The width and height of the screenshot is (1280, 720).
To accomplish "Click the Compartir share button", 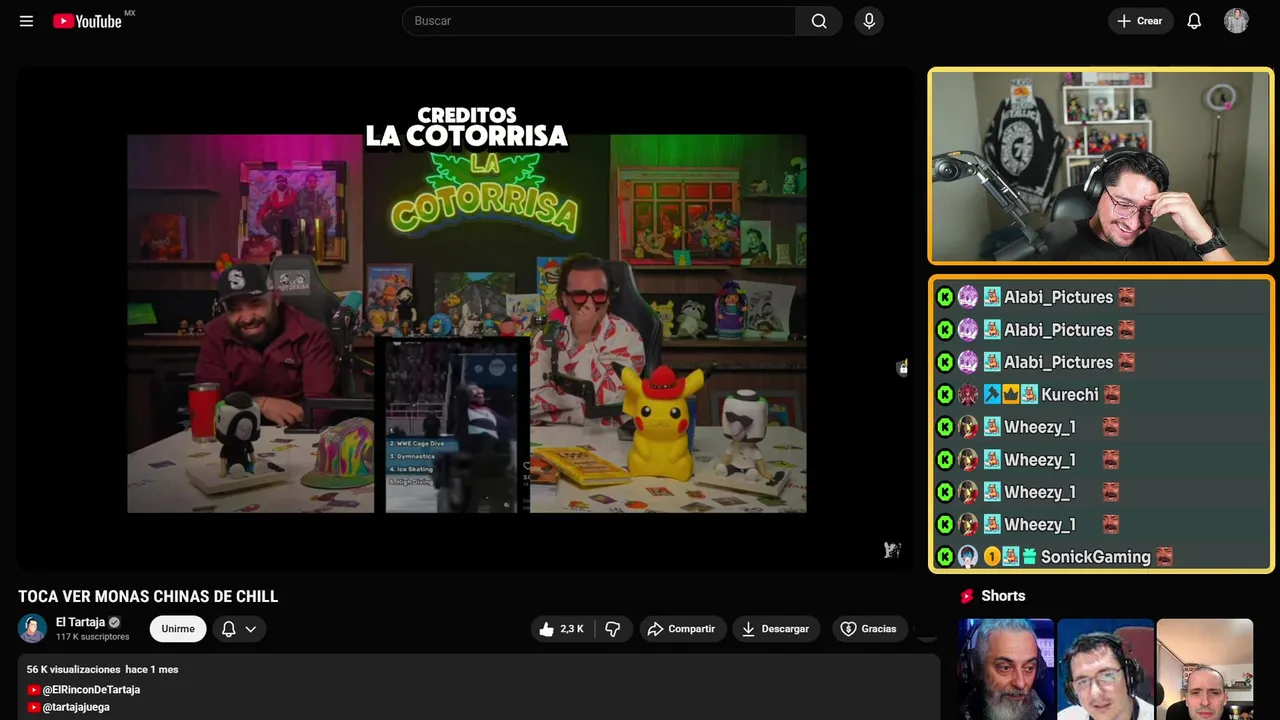I will 682,629.
